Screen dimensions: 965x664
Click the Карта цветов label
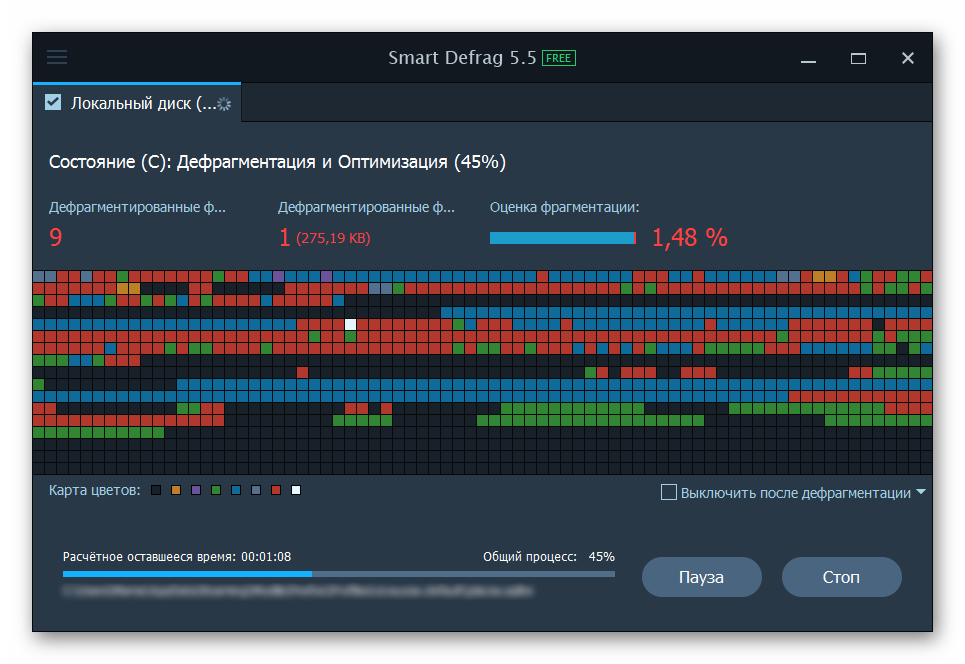point(94,490)
